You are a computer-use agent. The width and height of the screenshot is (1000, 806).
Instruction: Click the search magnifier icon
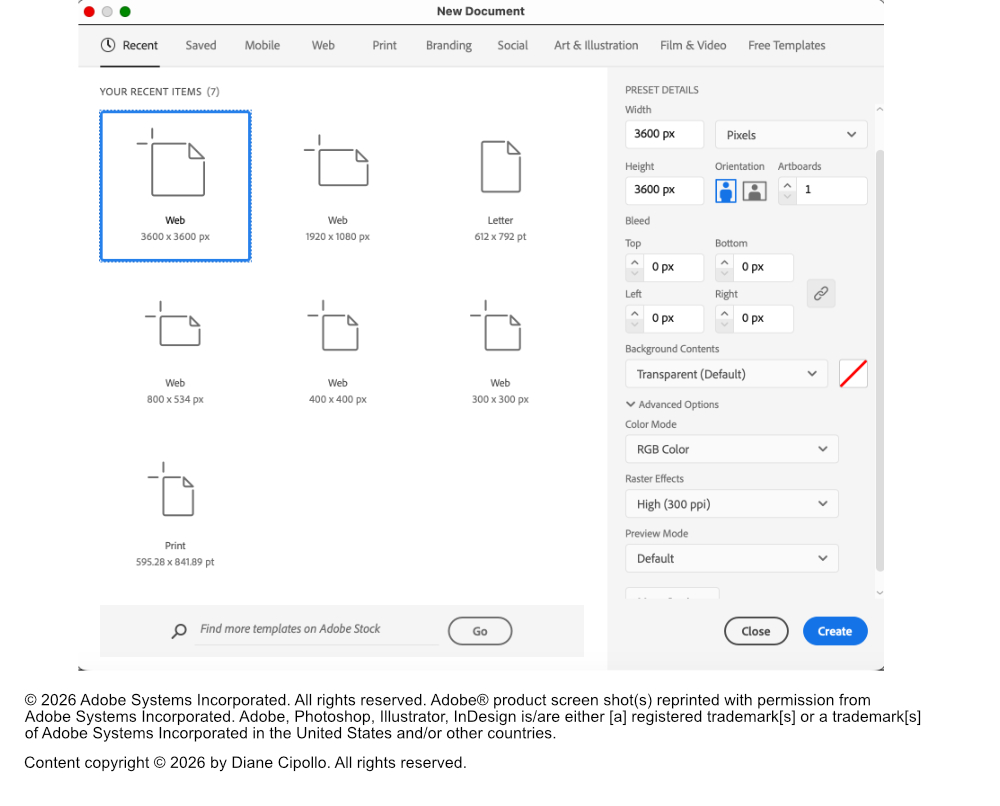[179, 631]
